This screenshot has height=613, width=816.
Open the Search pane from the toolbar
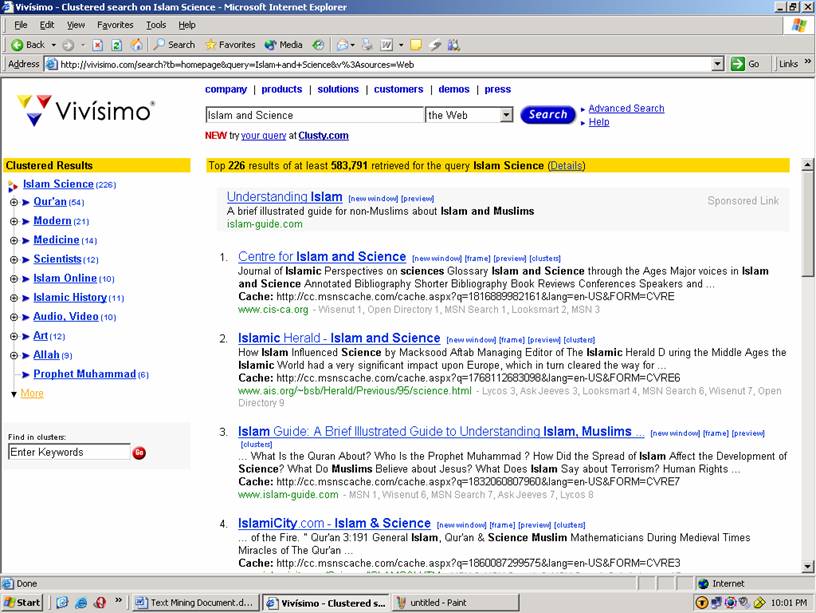(174, 45)
